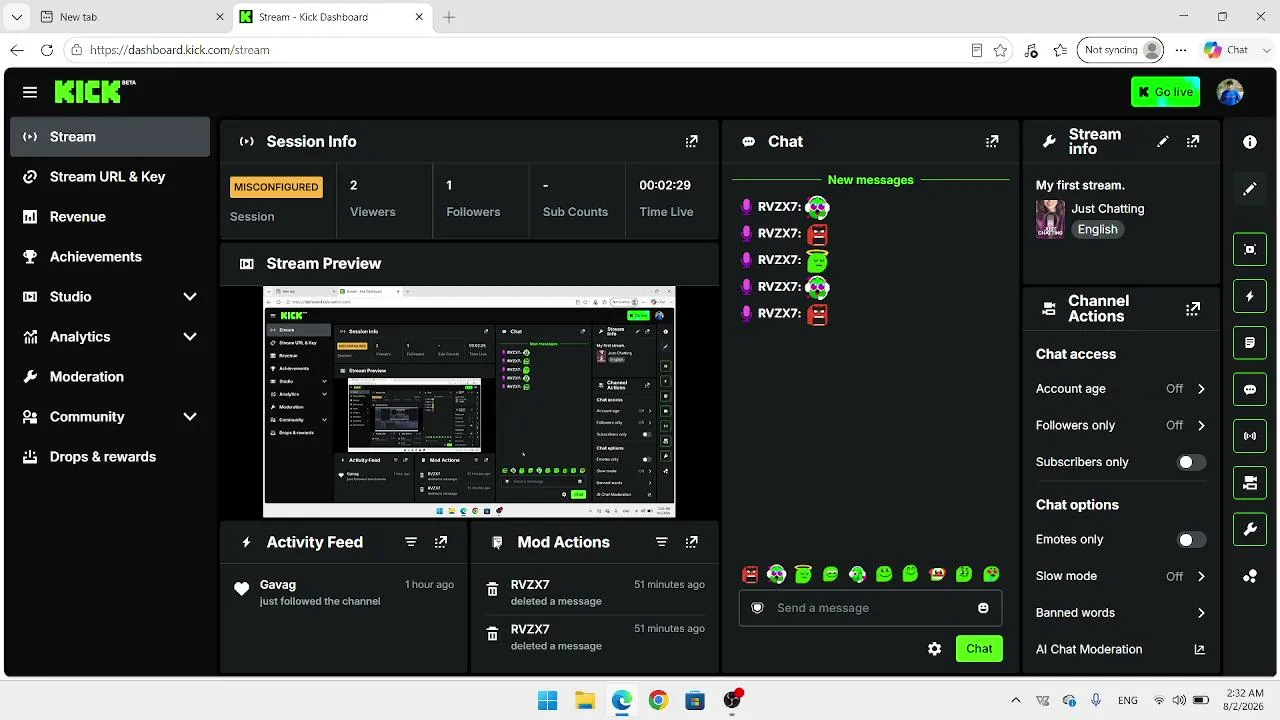Edit stream info with the header pencil
The image size is (1280, 720).
click(x=1162, y=142)
